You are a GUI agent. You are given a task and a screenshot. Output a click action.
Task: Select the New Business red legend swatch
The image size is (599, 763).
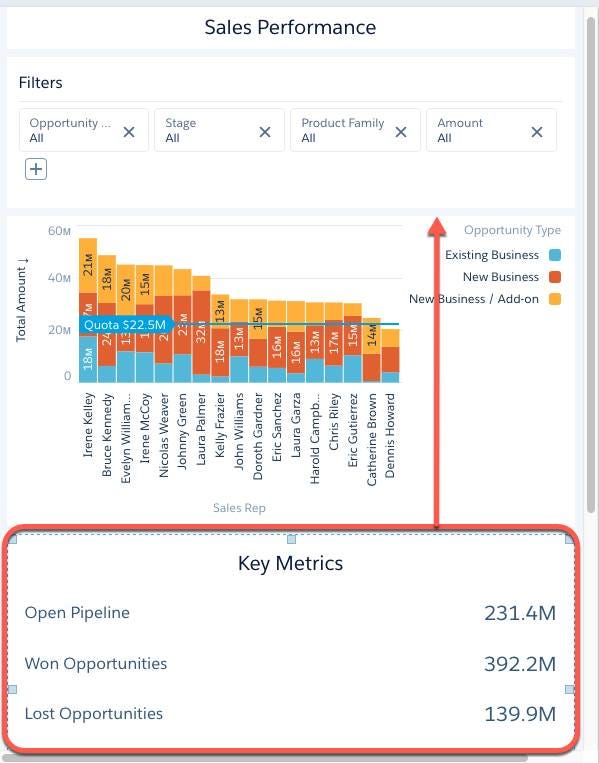[x=555, y=277]
